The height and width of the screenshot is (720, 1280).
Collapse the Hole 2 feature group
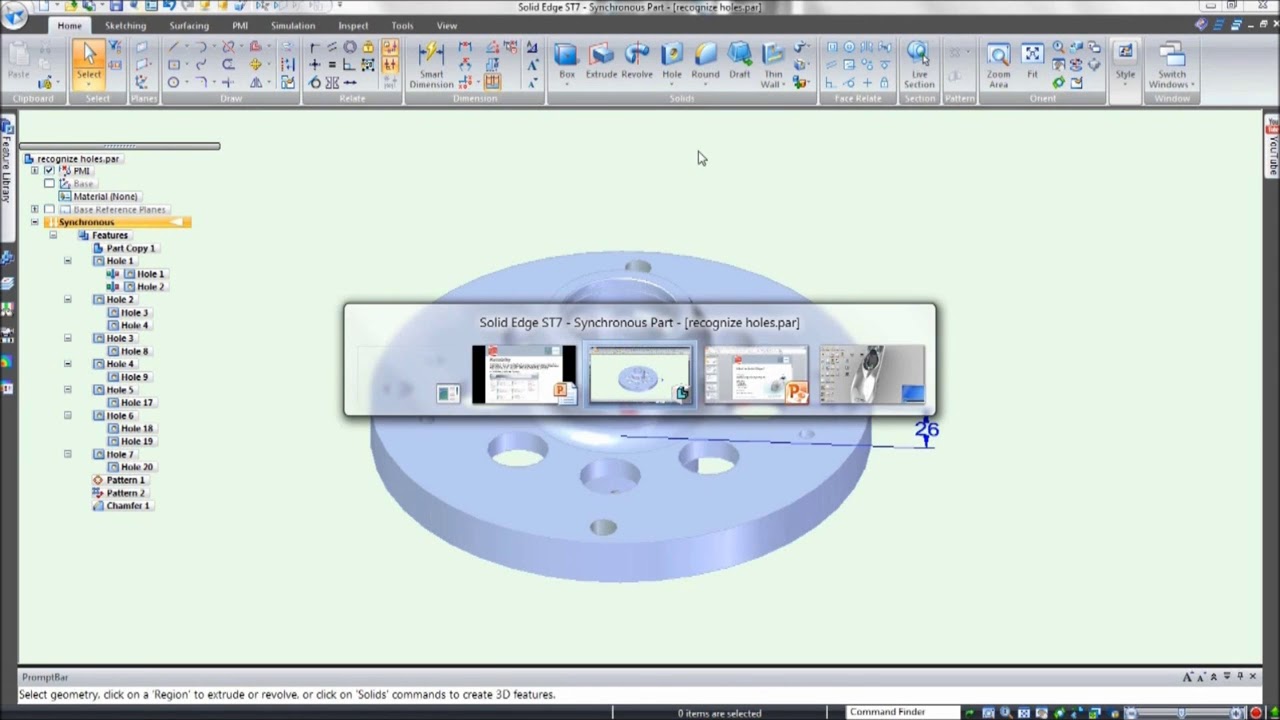[x=68, y=299]
